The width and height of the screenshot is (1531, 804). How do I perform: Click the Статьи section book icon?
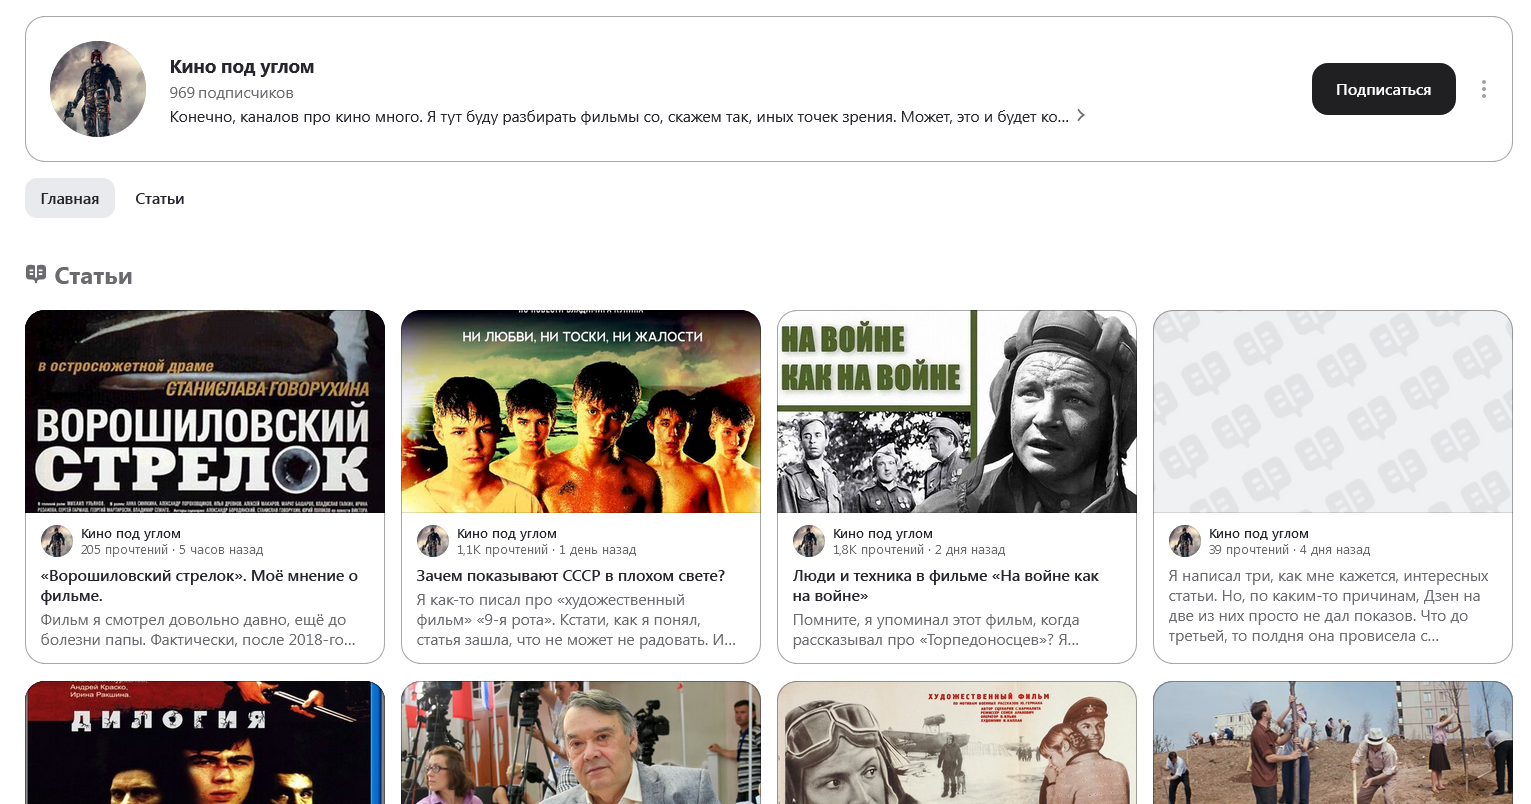(x=36, y=274)
